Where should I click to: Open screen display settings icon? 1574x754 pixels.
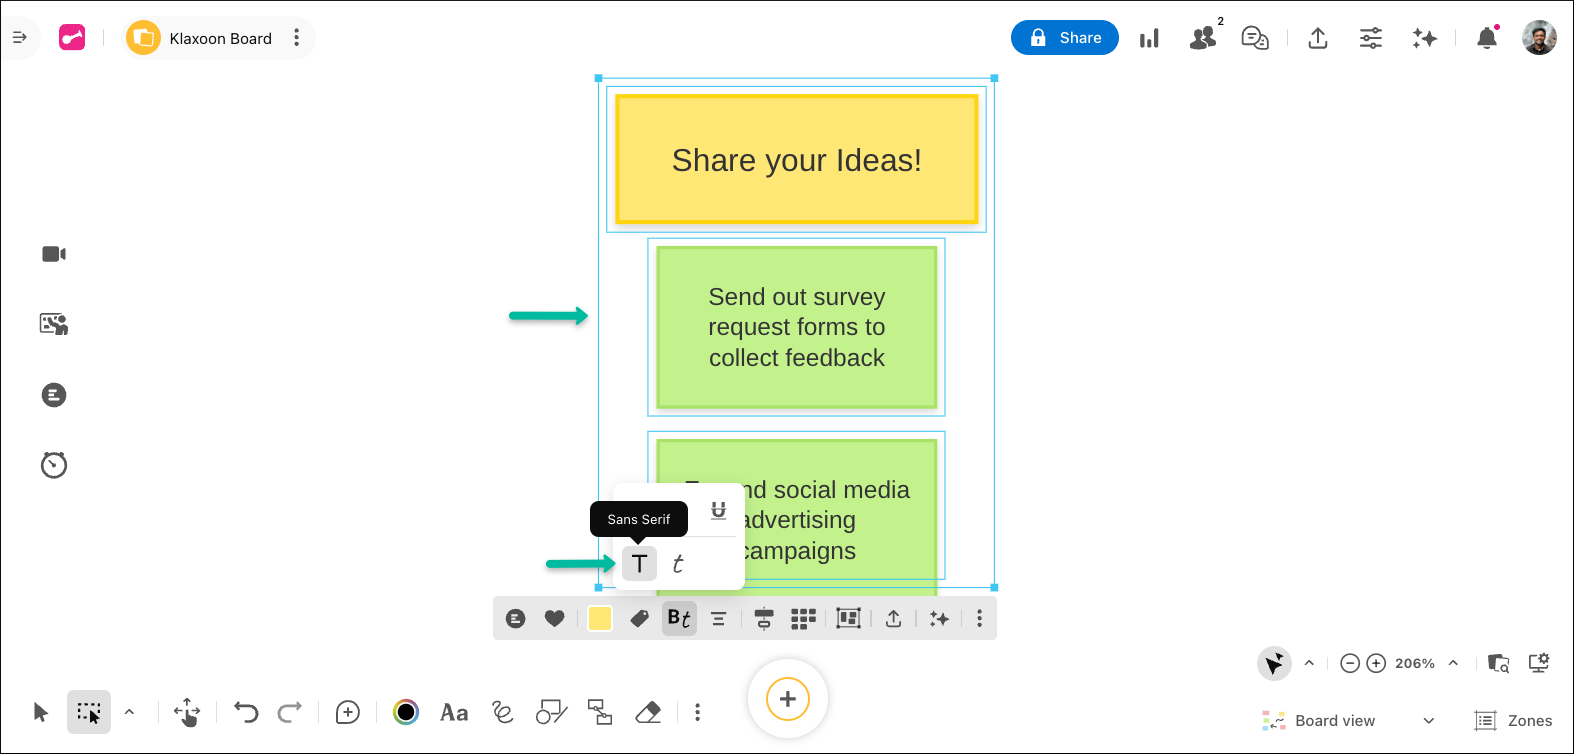pyautogui.click(x=1539, y=663)
